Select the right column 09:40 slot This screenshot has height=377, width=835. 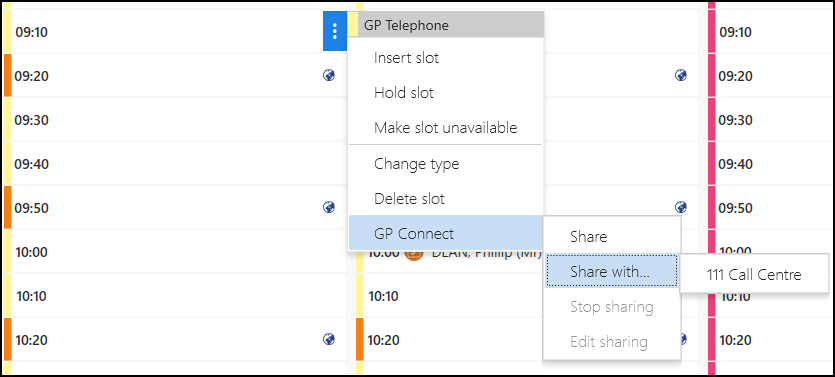[772, 163]
